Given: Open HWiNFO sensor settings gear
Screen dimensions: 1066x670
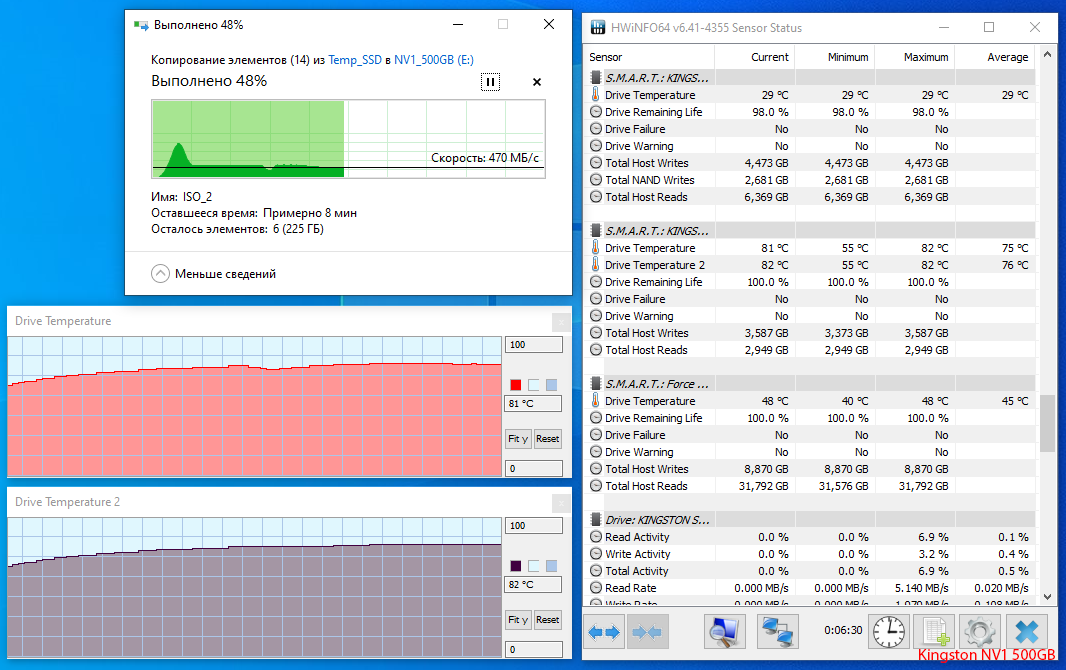Looking at the screenshot, I should pos(980,632).
